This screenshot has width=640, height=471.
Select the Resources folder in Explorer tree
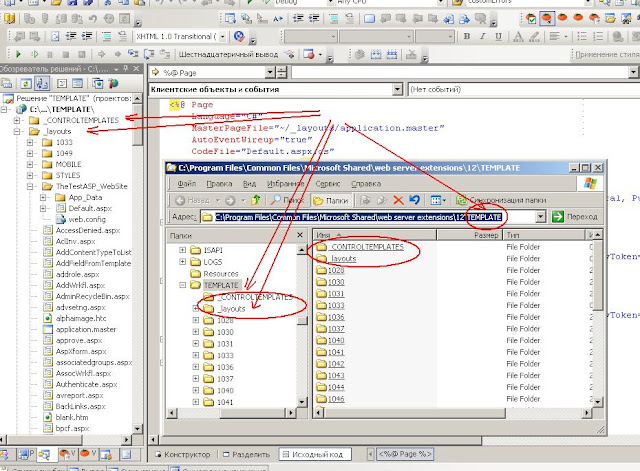[x=220, y=274]
